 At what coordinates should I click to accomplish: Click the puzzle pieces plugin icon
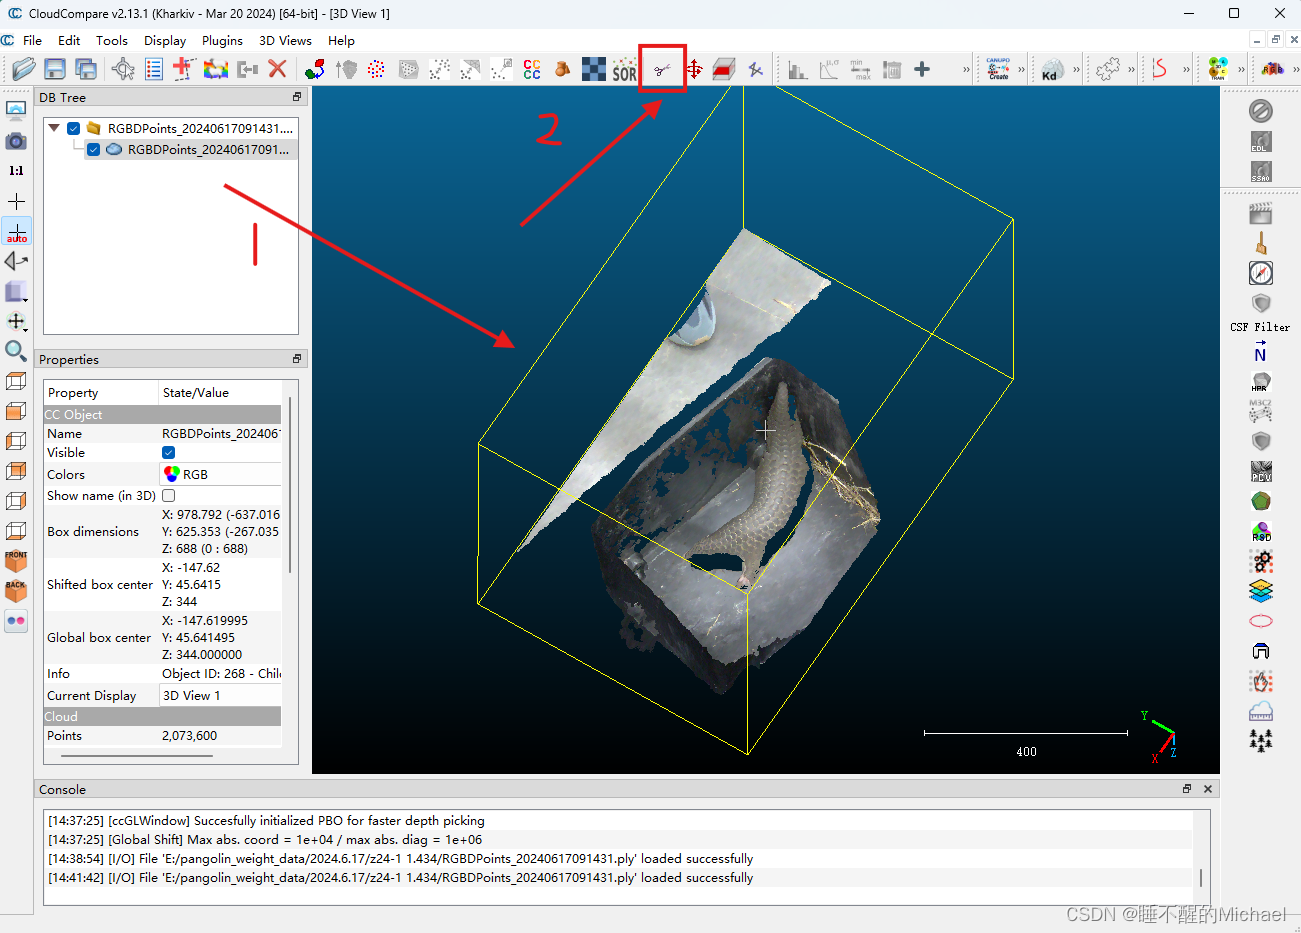(1107, 69)
